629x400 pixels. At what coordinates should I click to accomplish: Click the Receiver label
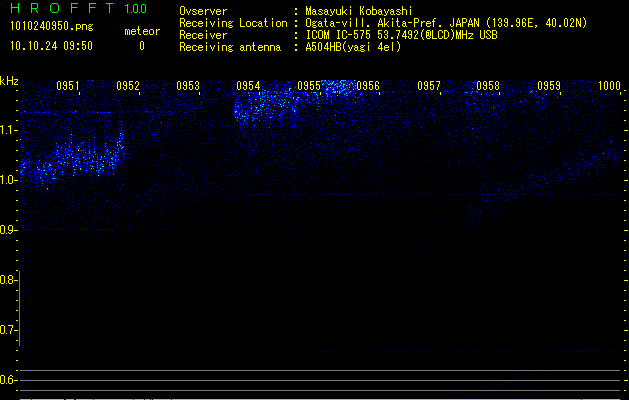pos(203,35)
